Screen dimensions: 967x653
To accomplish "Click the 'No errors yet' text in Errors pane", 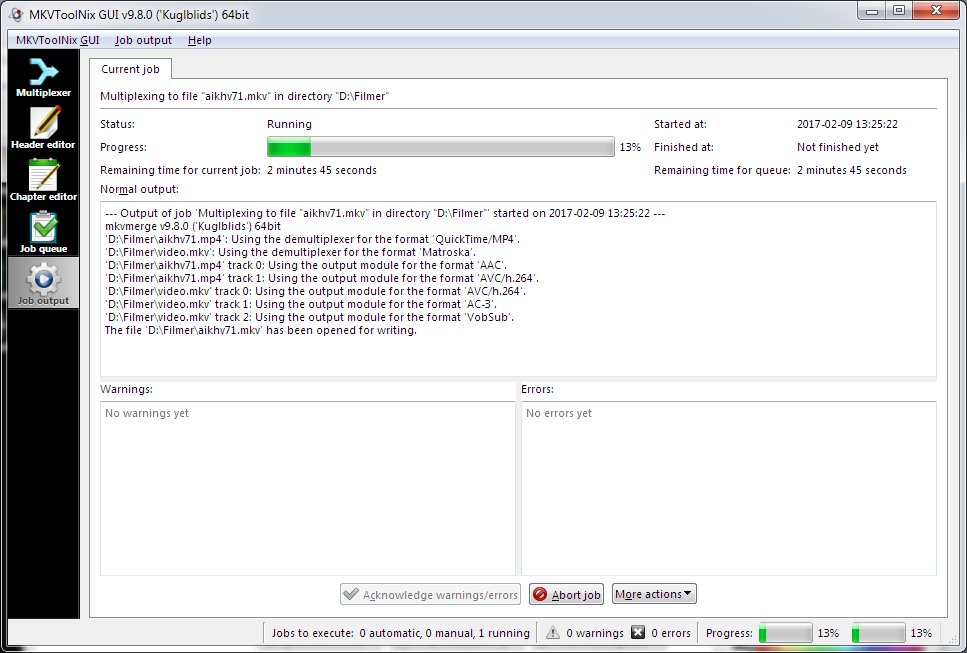I will [559, 413].
